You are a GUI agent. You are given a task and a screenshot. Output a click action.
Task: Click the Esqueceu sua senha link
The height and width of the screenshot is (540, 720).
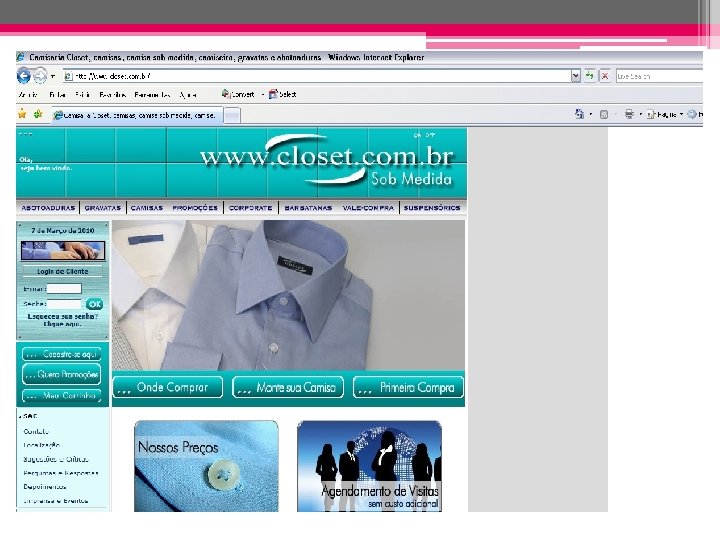tap(62, 320)
